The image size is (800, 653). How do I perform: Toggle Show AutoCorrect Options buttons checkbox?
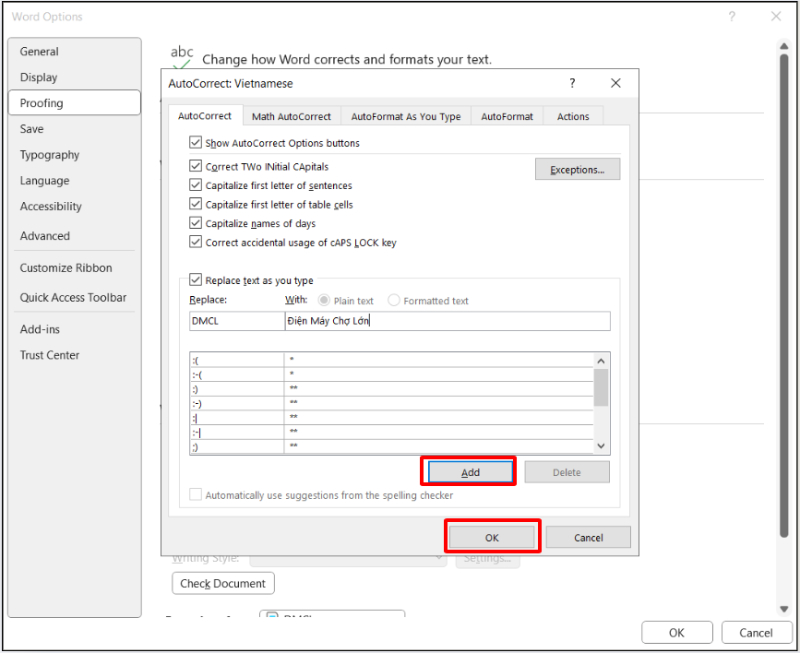tap(195, 143)
